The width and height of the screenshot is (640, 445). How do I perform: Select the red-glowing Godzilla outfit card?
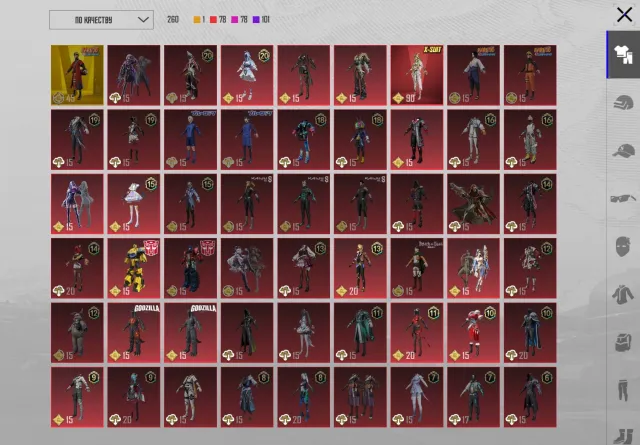click(x=134, y=333)
